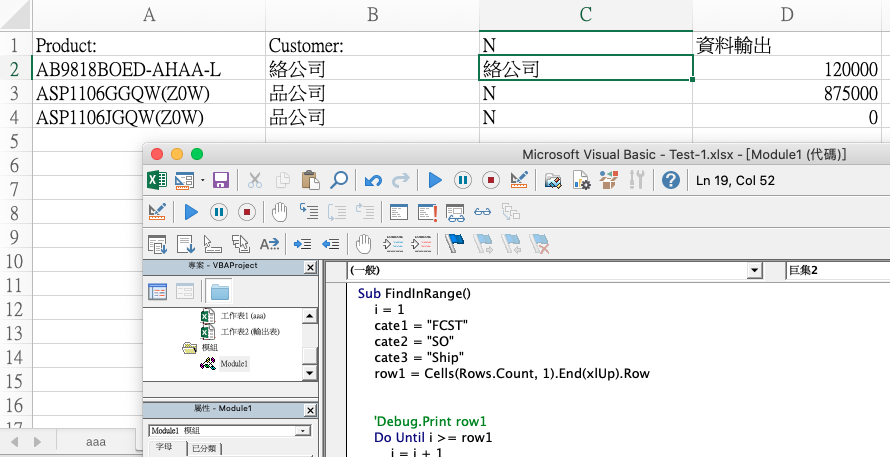Click List Properties/Methods icon
Screen dimensions: 890x457
157,244
